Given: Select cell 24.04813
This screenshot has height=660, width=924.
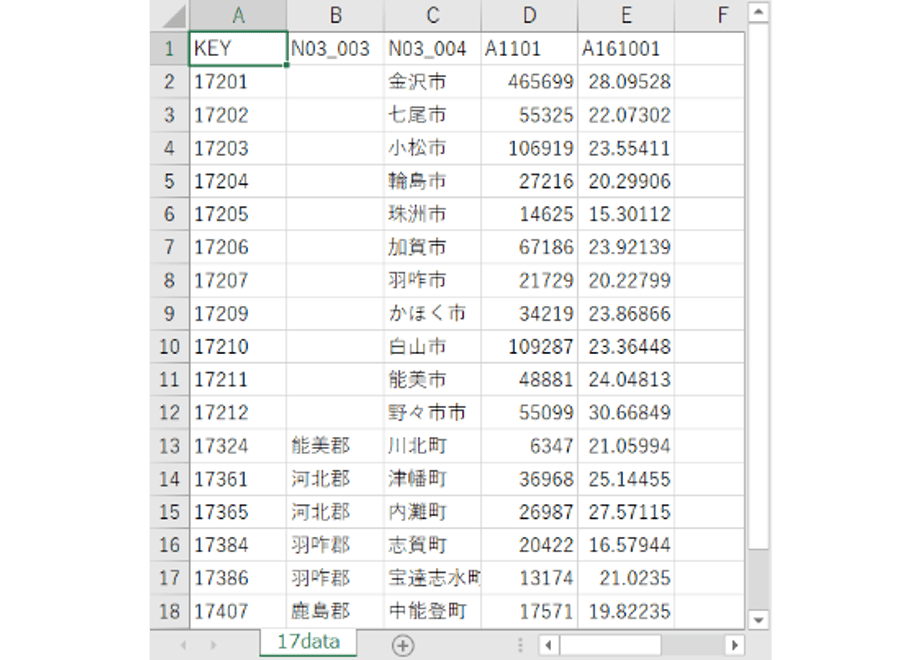Looking at the screenshot, I should pyautogui.click(x=626, y=380).
